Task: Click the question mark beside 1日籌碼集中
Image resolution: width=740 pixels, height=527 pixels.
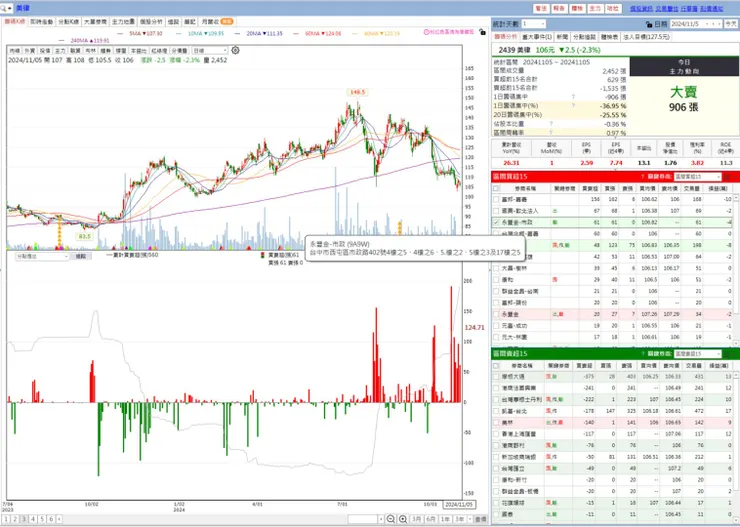Action: (x=573, y=97)
